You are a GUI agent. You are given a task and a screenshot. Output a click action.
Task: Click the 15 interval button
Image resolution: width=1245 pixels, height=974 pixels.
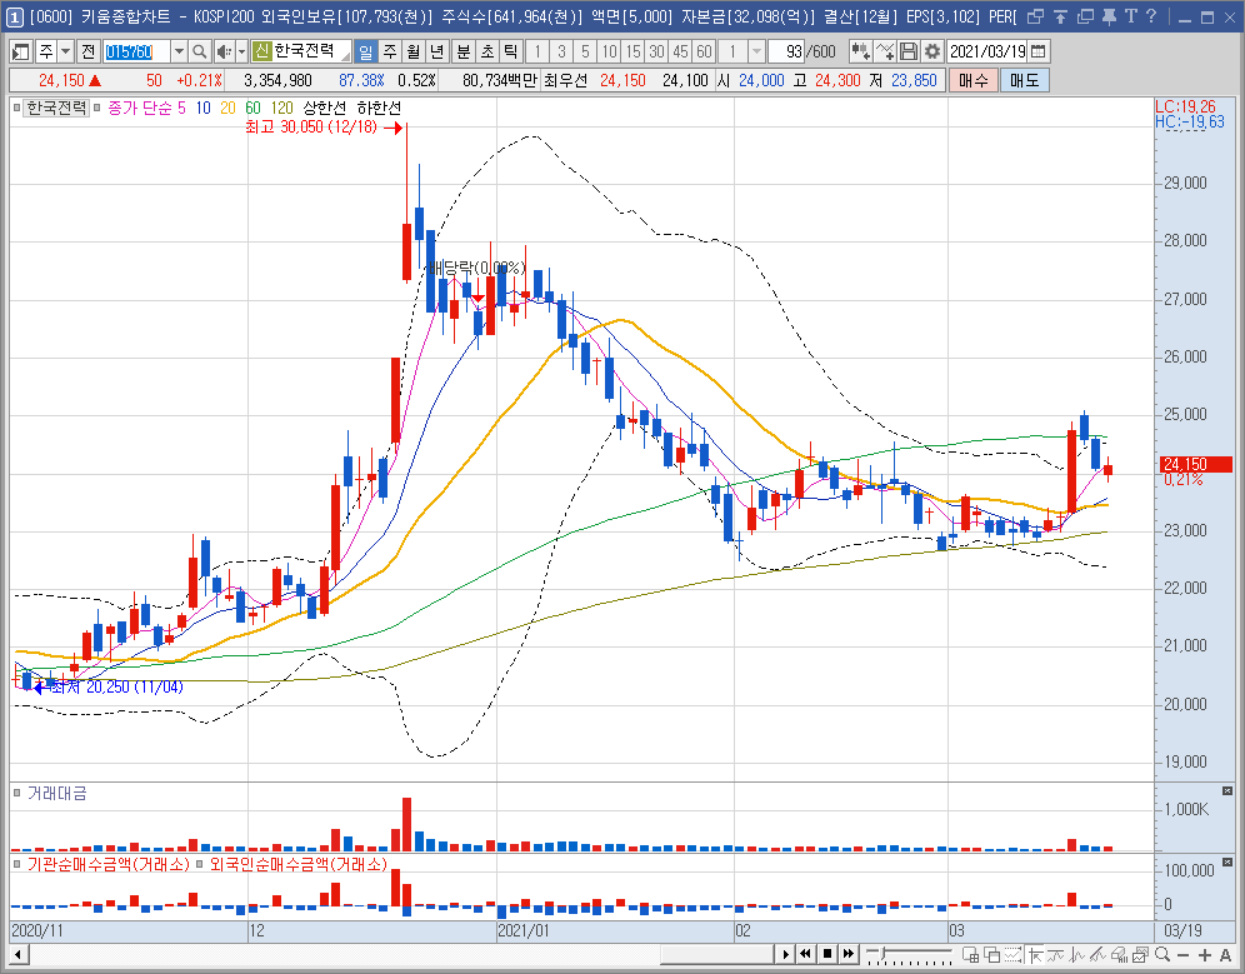point(632,51)
